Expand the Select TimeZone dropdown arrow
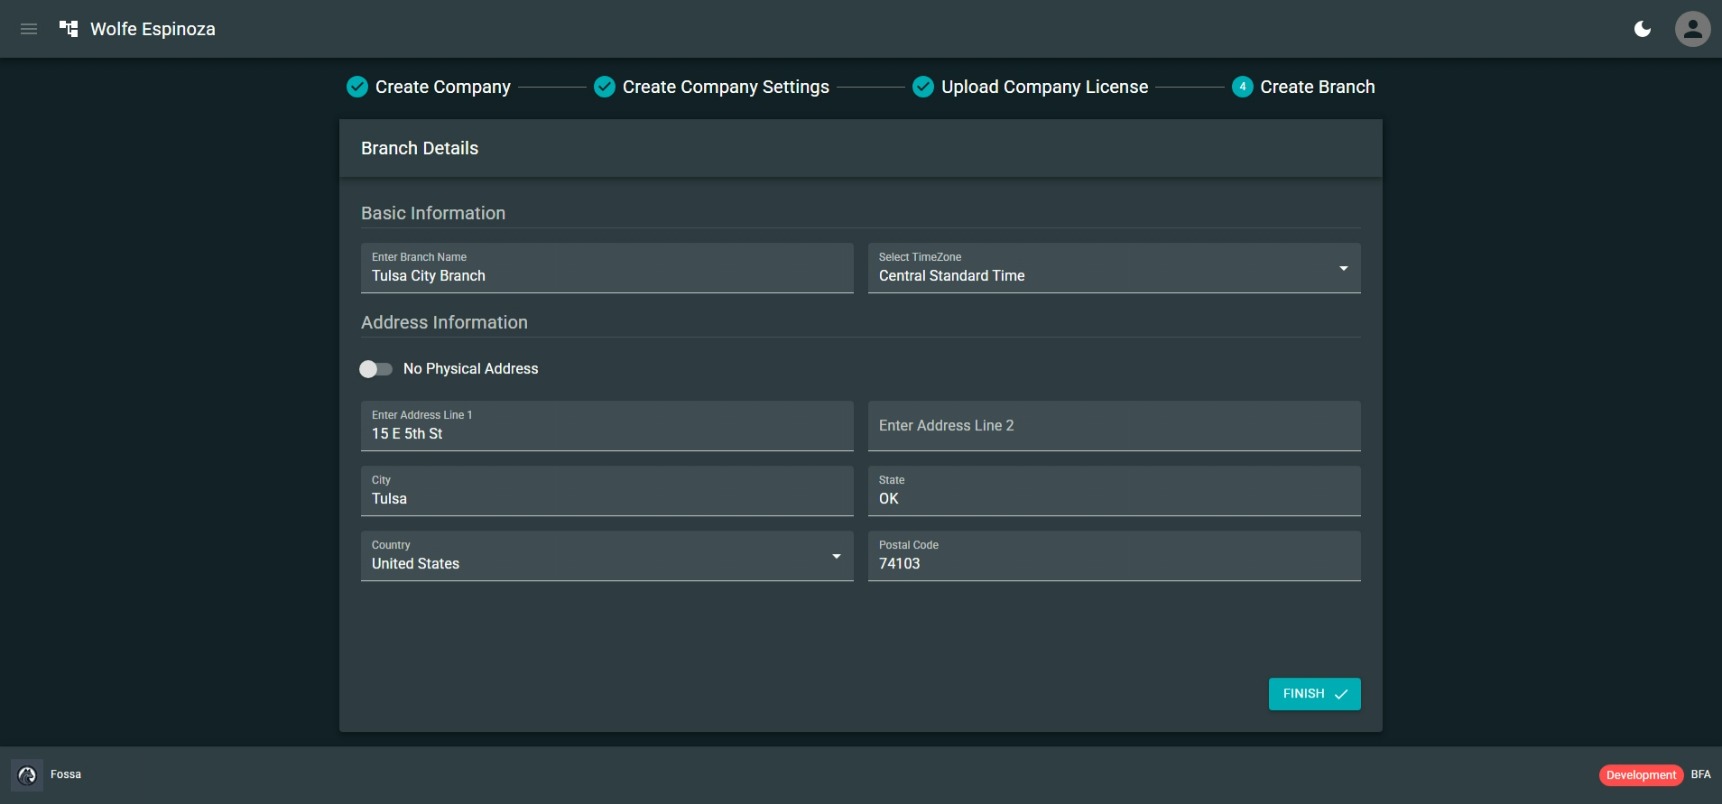Image resolution: width=1722 pixels, height=804 pixels. click(x=1343, y=268)
